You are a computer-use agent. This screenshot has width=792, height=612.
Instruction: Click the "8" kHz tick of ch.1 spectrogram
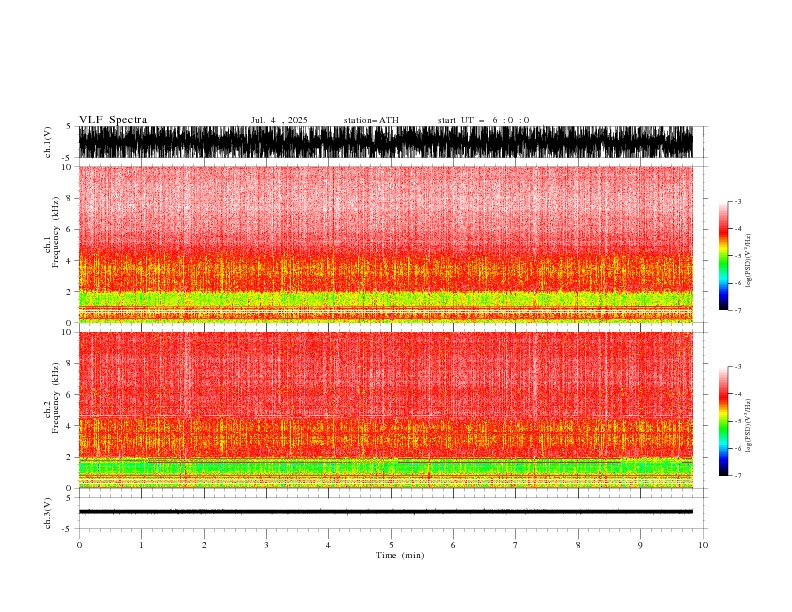click(x=69, y=198)
